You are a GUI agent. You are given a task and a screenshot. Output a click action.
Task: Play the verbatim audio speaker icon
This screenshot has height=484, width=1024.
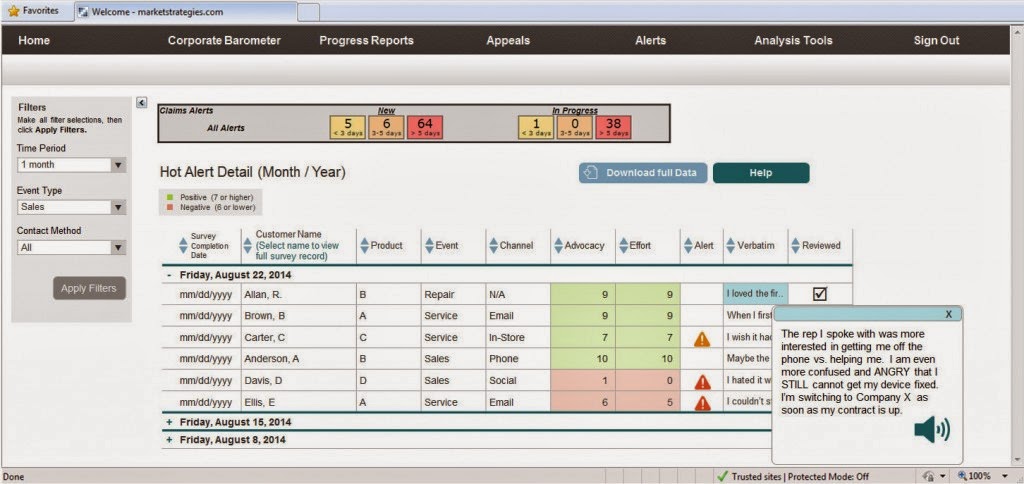point(931,430)
